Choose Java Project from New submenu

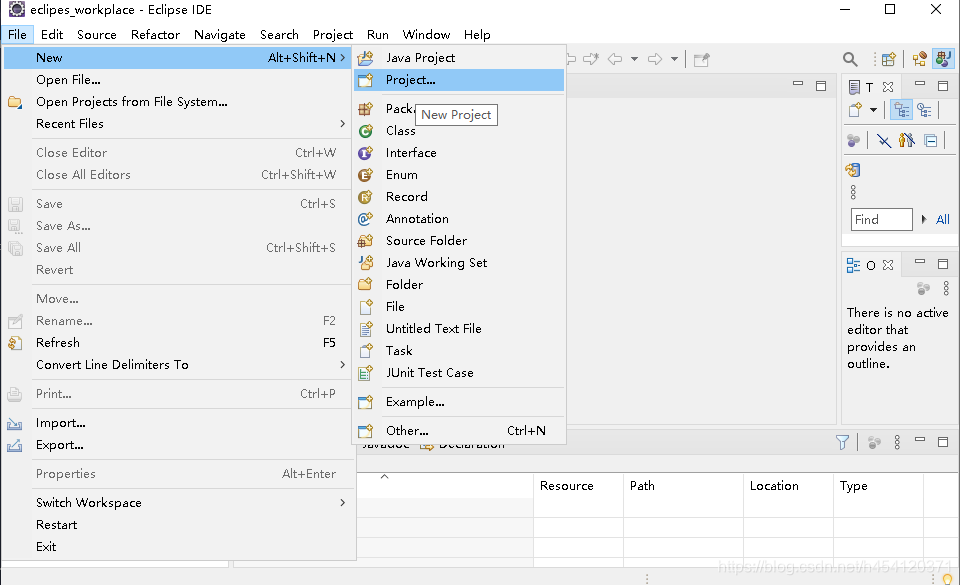pyautogui.click(x=459, y=58)
